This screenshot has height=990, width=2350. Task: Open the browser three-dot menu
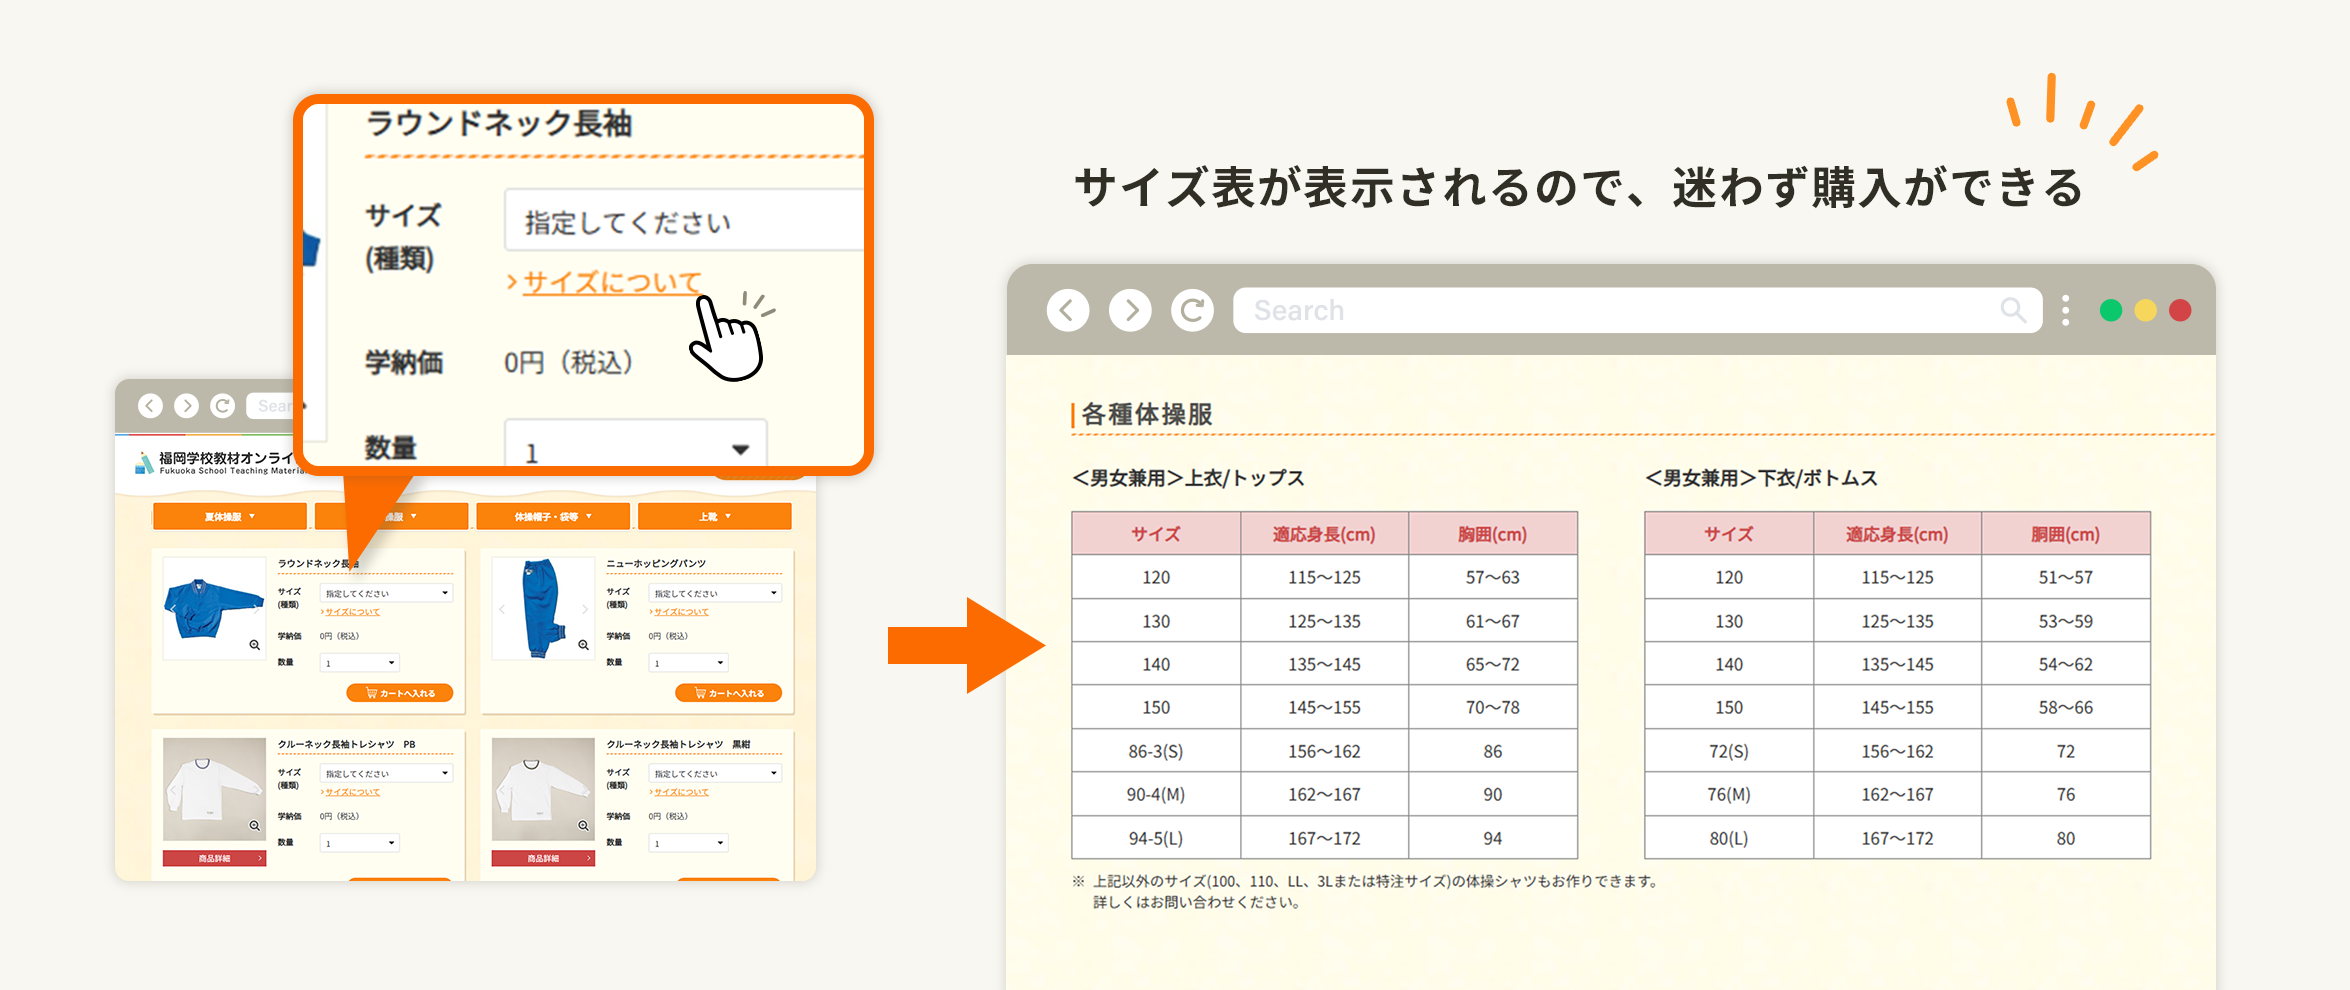pyautogui.click(x=2064, y=311)
